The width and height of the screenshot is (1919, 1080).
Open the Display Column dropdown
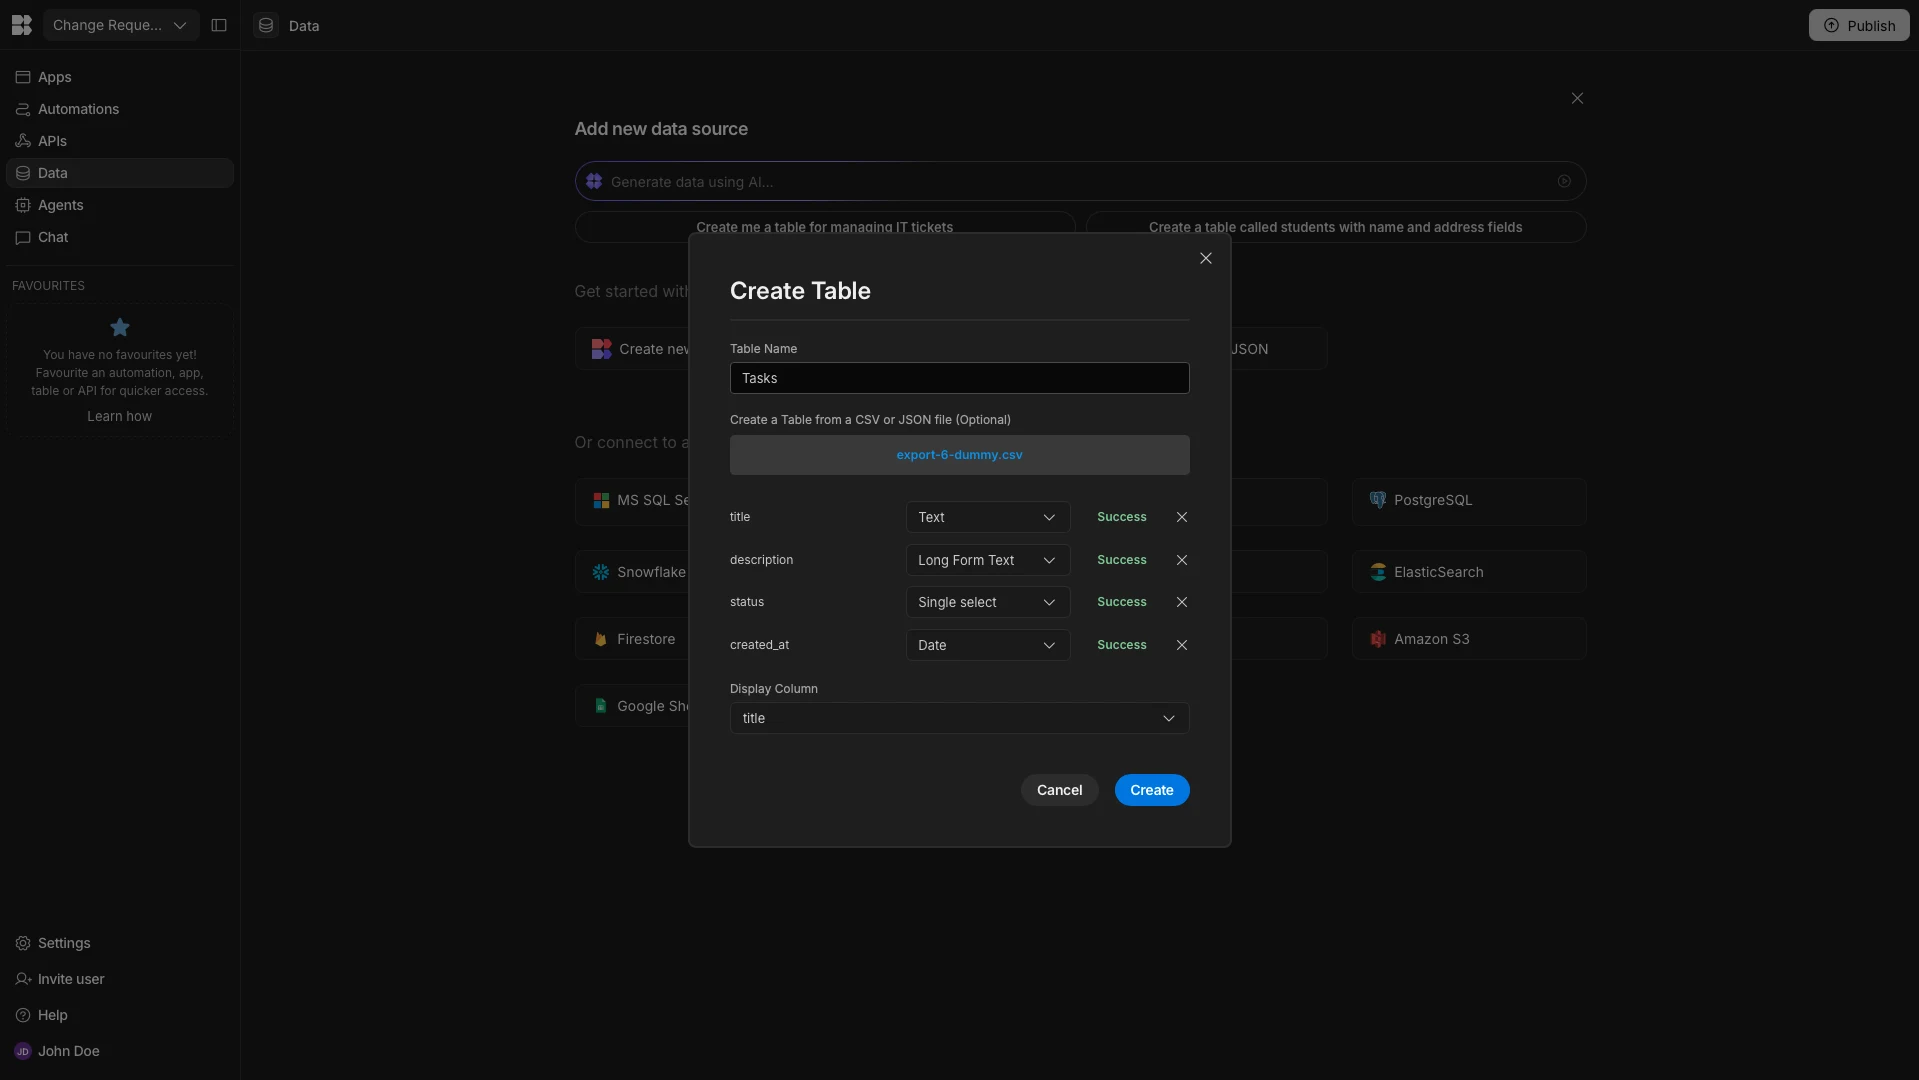click(960, 718)
